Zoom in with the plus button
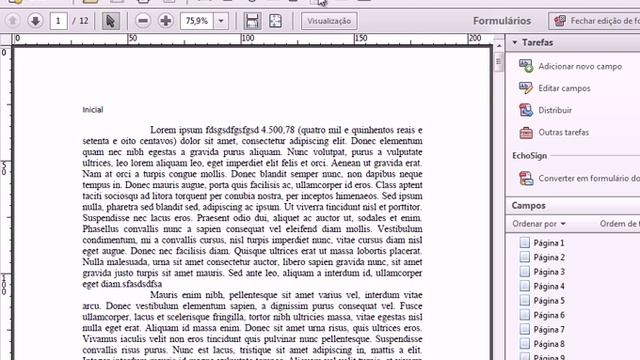 tap(166, 21)
